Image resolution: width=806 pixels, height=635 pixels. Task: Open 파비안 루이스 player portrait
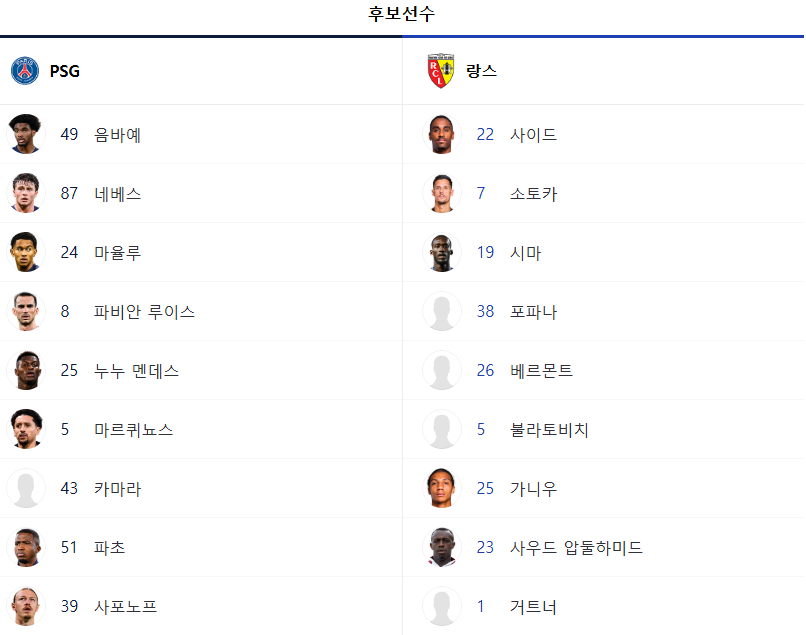click(26, 312)
